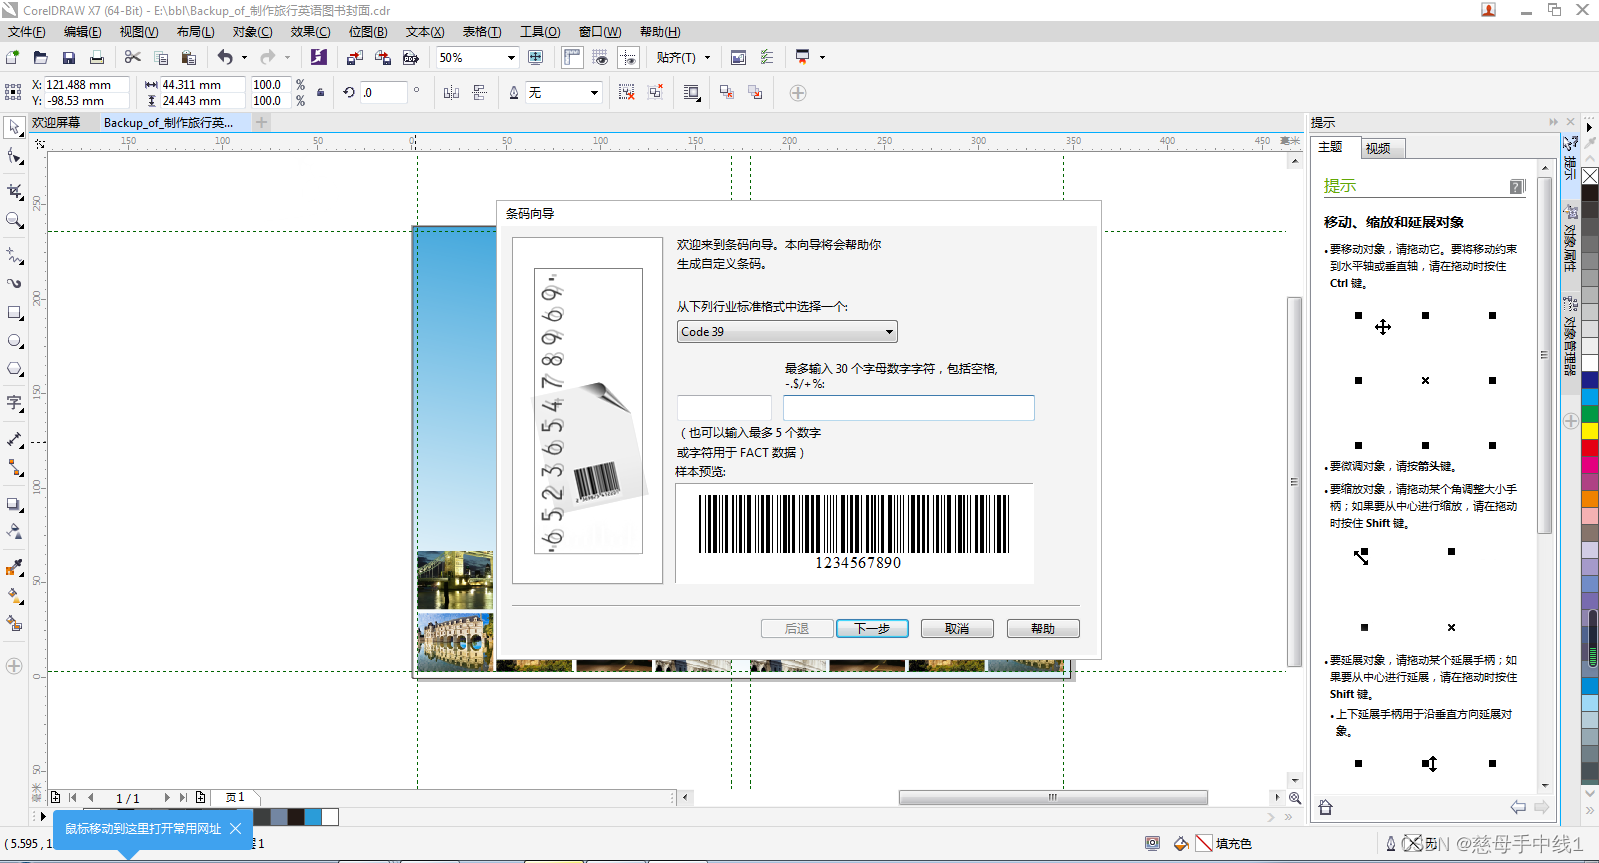Select the Ellipse tool
This screenshot has height=863, width=1599.
pos(14,341)
